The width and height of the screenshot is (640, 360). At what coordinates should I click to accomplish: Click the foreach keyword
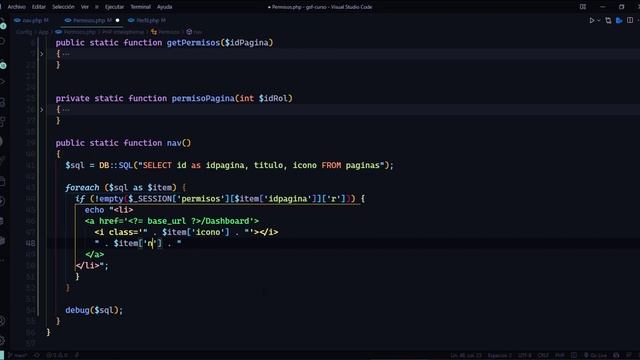[82, 188]
